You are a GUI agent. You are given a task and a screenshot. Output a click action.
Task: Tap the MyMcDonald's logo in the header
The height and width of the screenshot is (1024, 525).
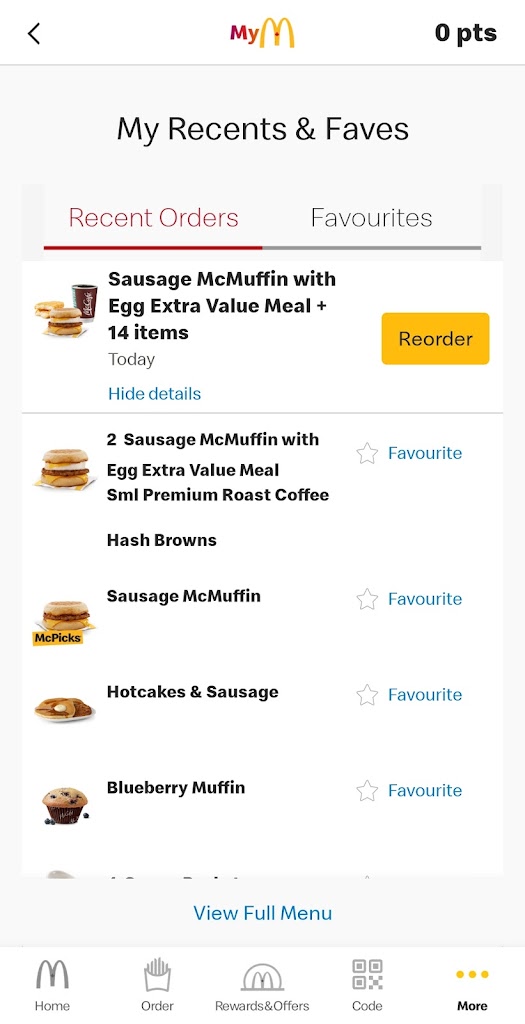point(262,33)
